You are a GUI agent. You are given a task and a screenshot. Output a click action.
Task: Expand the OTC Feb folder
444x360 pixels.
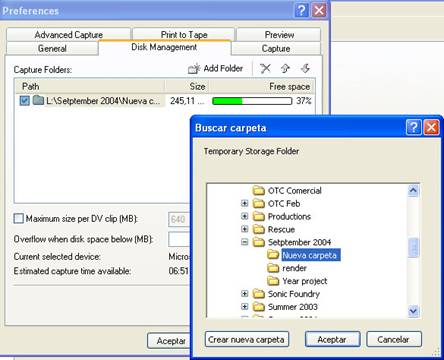[245, 203]
